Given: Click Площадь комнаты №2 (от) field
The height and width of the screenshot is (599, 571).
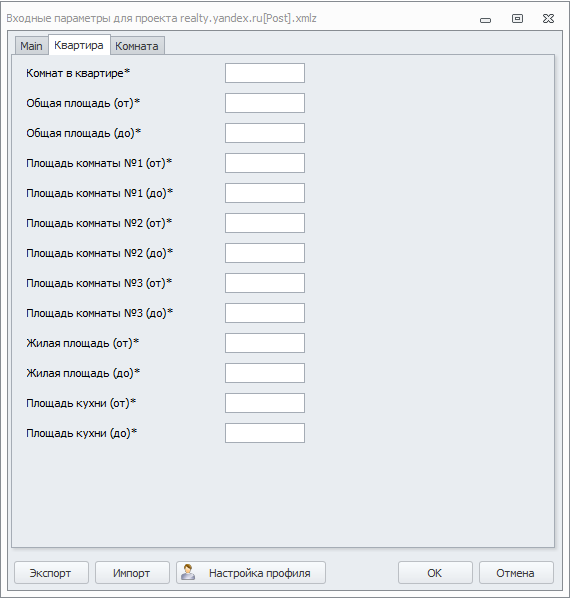Looking at the screenshot, I should (x=265, y=223).
